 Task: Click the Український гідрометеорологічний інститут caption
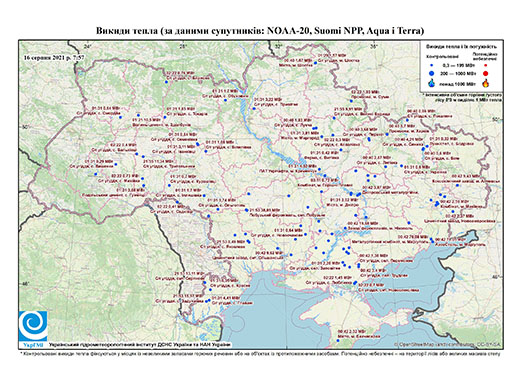pyautogui.click(x=140, y=344)
